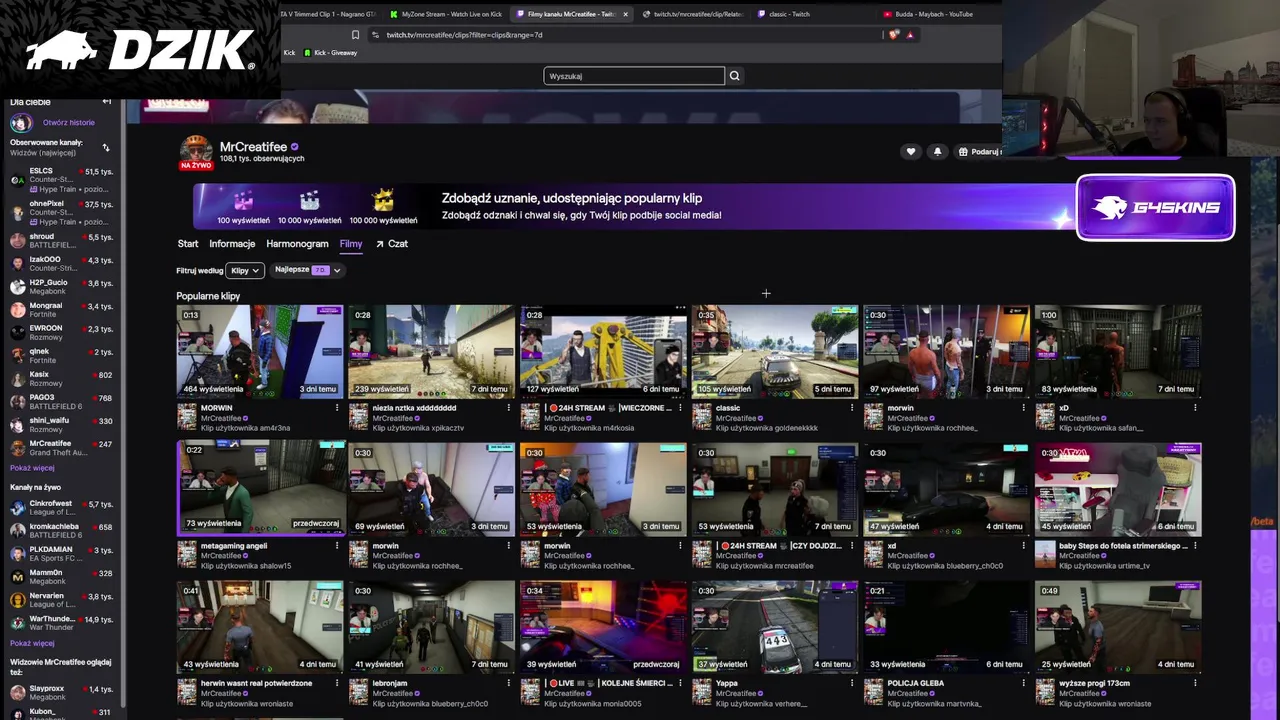Click the sort followed channels arrows icon
Image resolution: width=1280 pixels, height=720 pixels.
[x=106, y=148]
